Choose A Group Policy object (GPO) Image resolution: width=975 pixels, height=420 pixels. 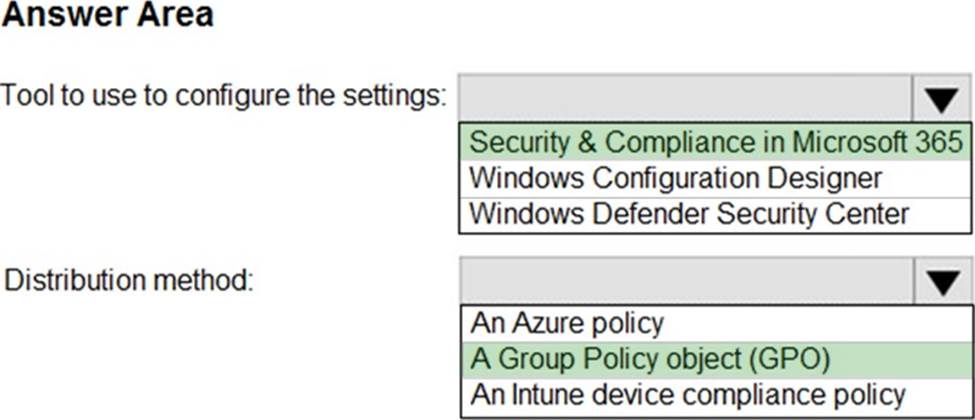(x=651, y=358)
